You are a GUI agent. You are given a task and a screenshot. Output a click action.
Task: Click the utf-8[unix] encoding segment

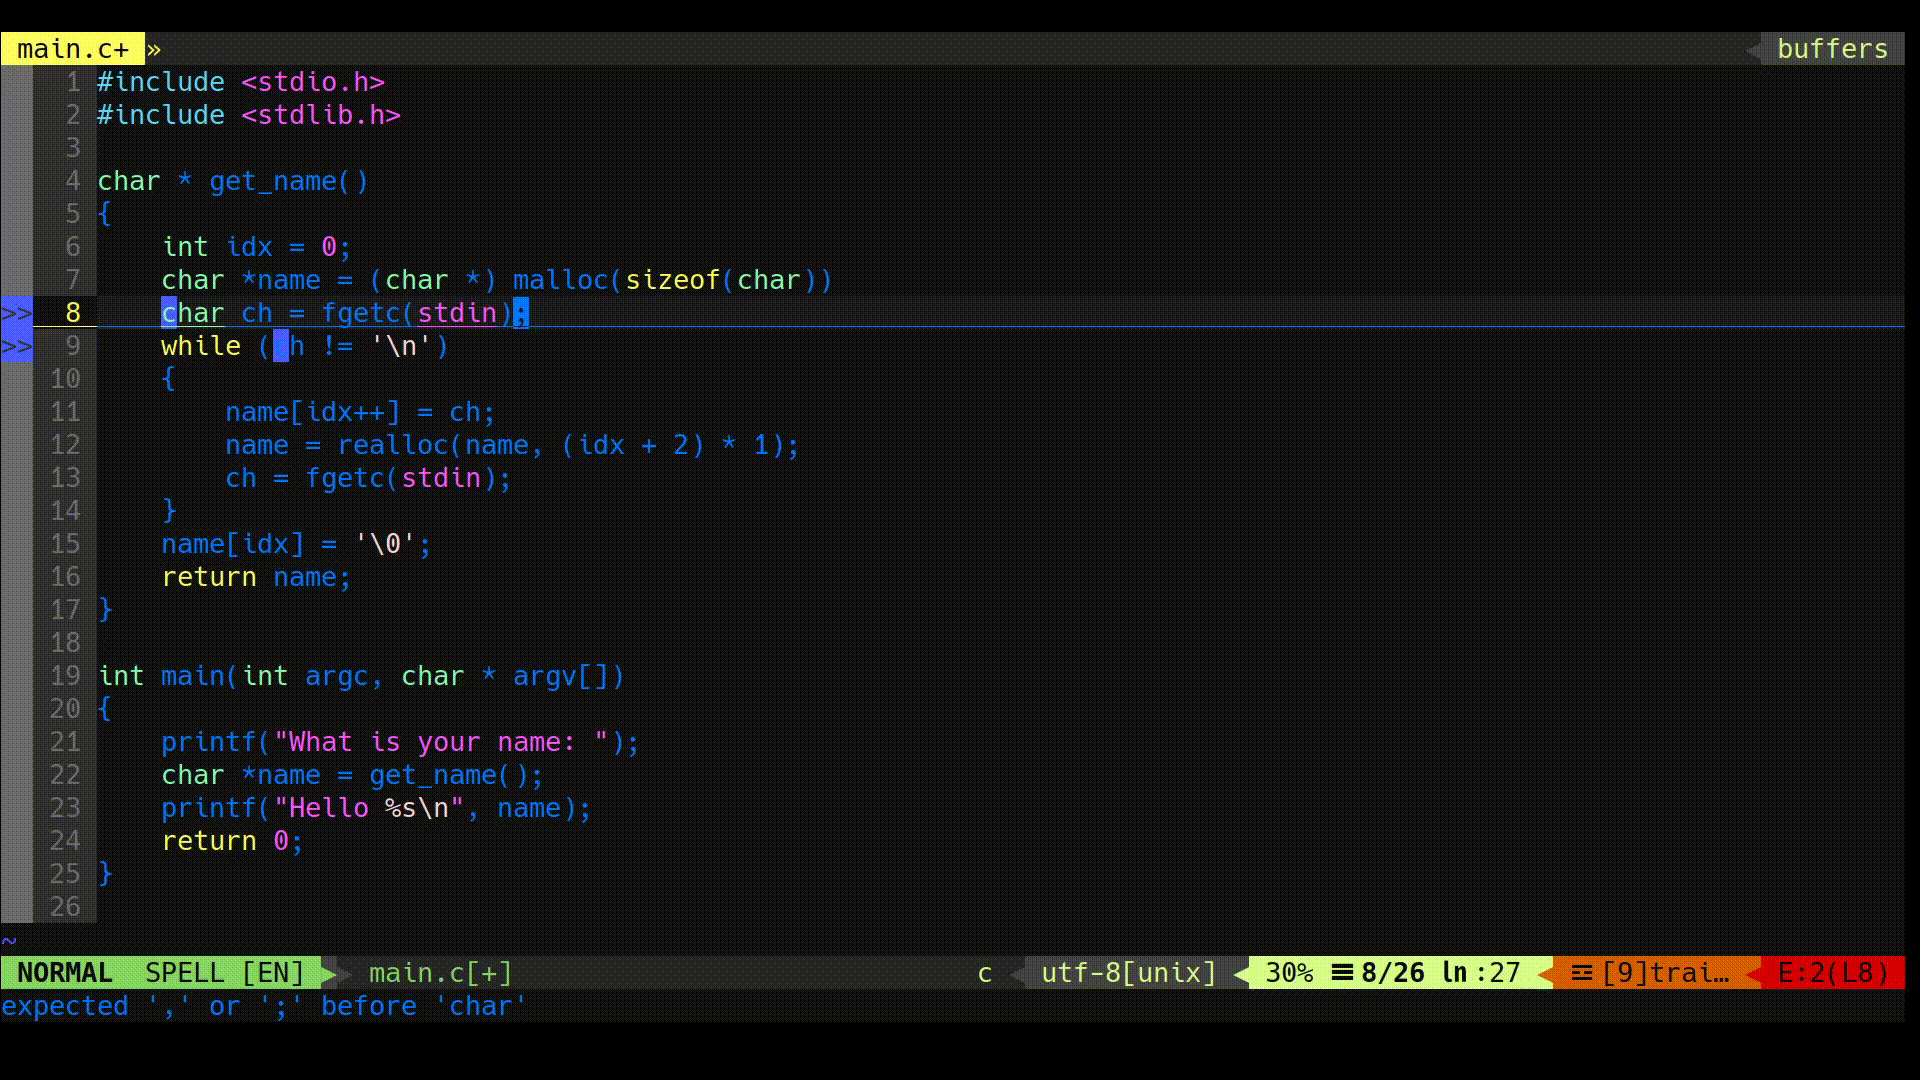(x=1128, y=973)
